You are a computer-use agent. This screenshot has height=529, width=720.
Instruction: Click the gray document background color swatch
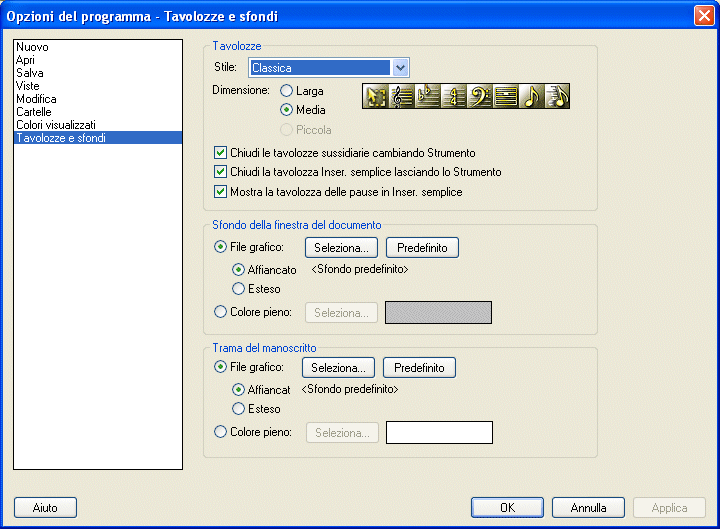tap(438, 313)
